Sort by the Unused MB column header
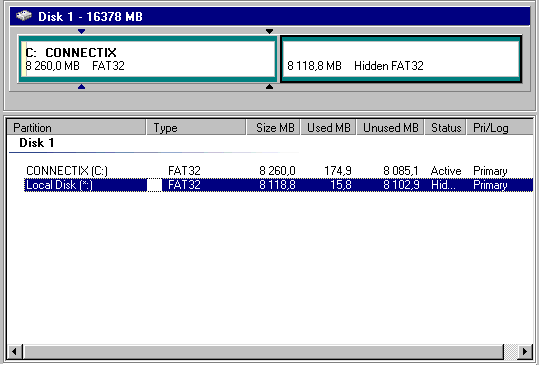 tap(390, 128)
